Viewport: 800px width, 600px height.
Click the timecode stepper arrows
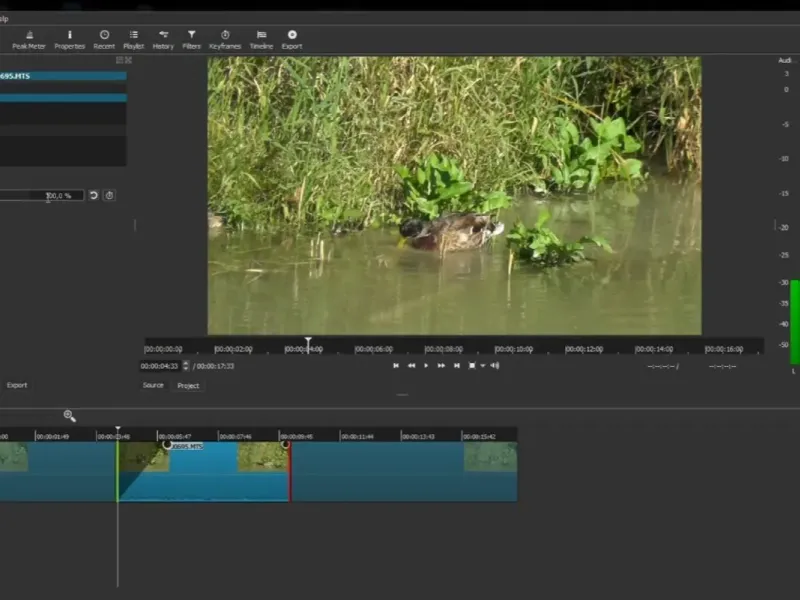pyautogui.click(x=185, y=366)
